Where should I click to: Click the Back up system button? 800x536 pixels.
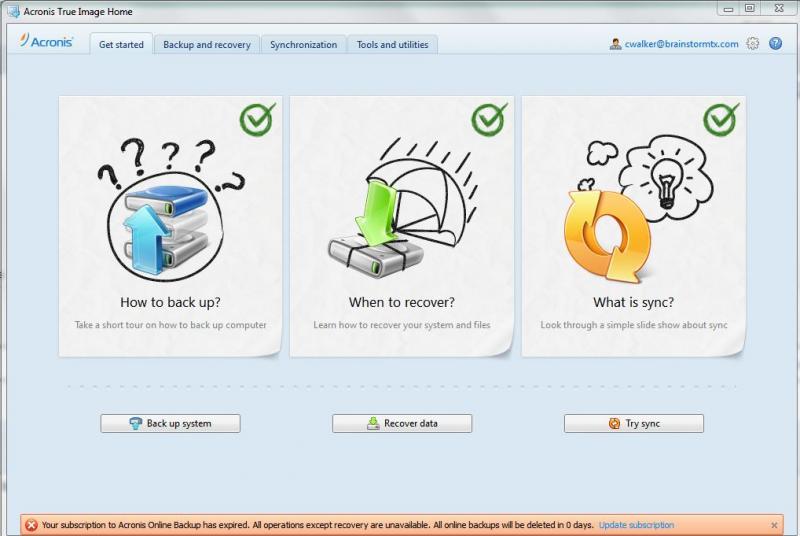pyautogui.click(x=170, y=423)
